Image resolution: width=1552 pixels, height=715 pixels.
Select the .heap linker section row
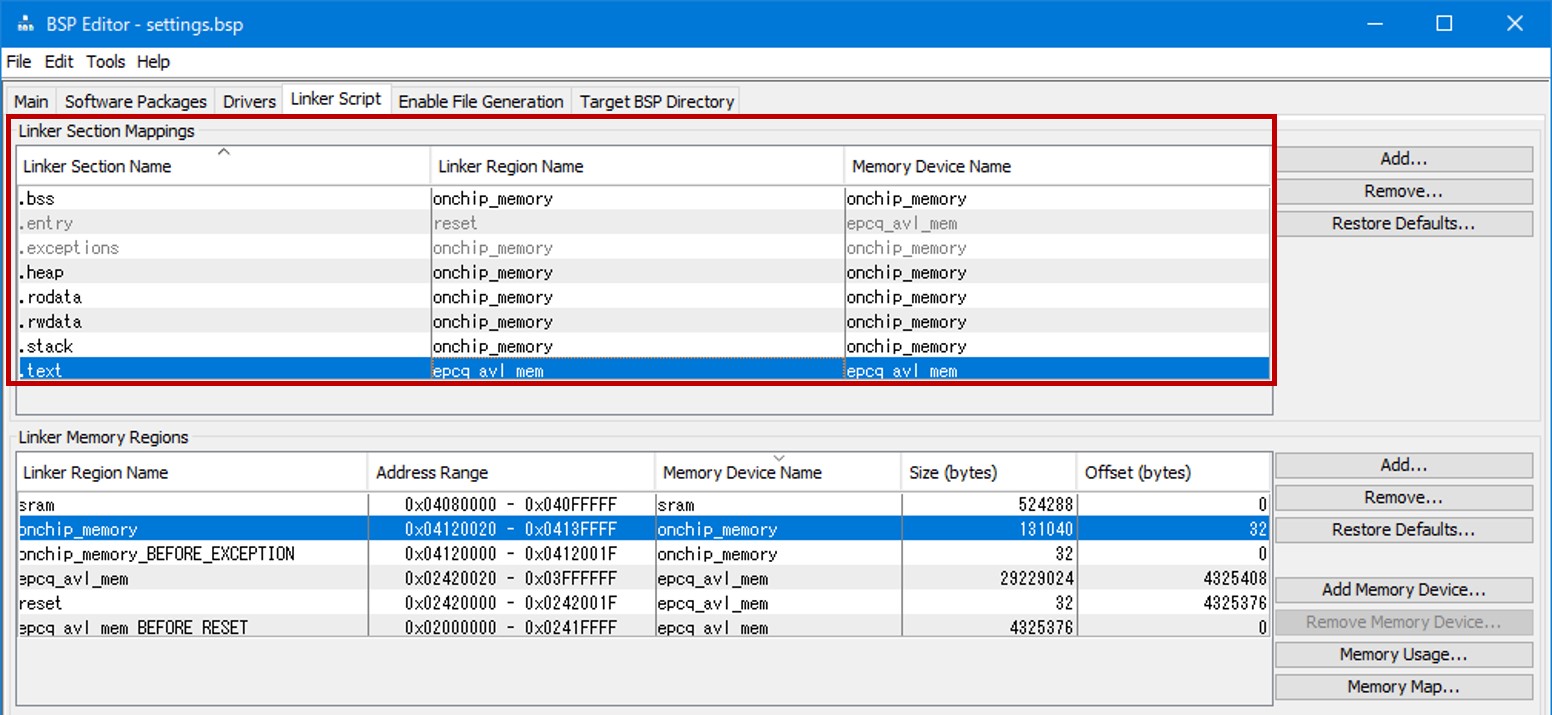pos(223,273)
